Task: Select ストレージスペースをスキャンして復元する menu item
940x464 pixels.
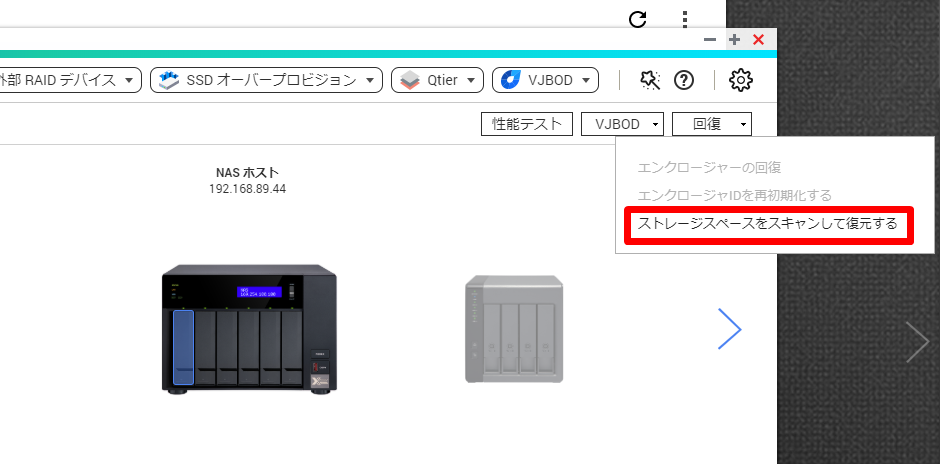Action: tap(767, 225)
